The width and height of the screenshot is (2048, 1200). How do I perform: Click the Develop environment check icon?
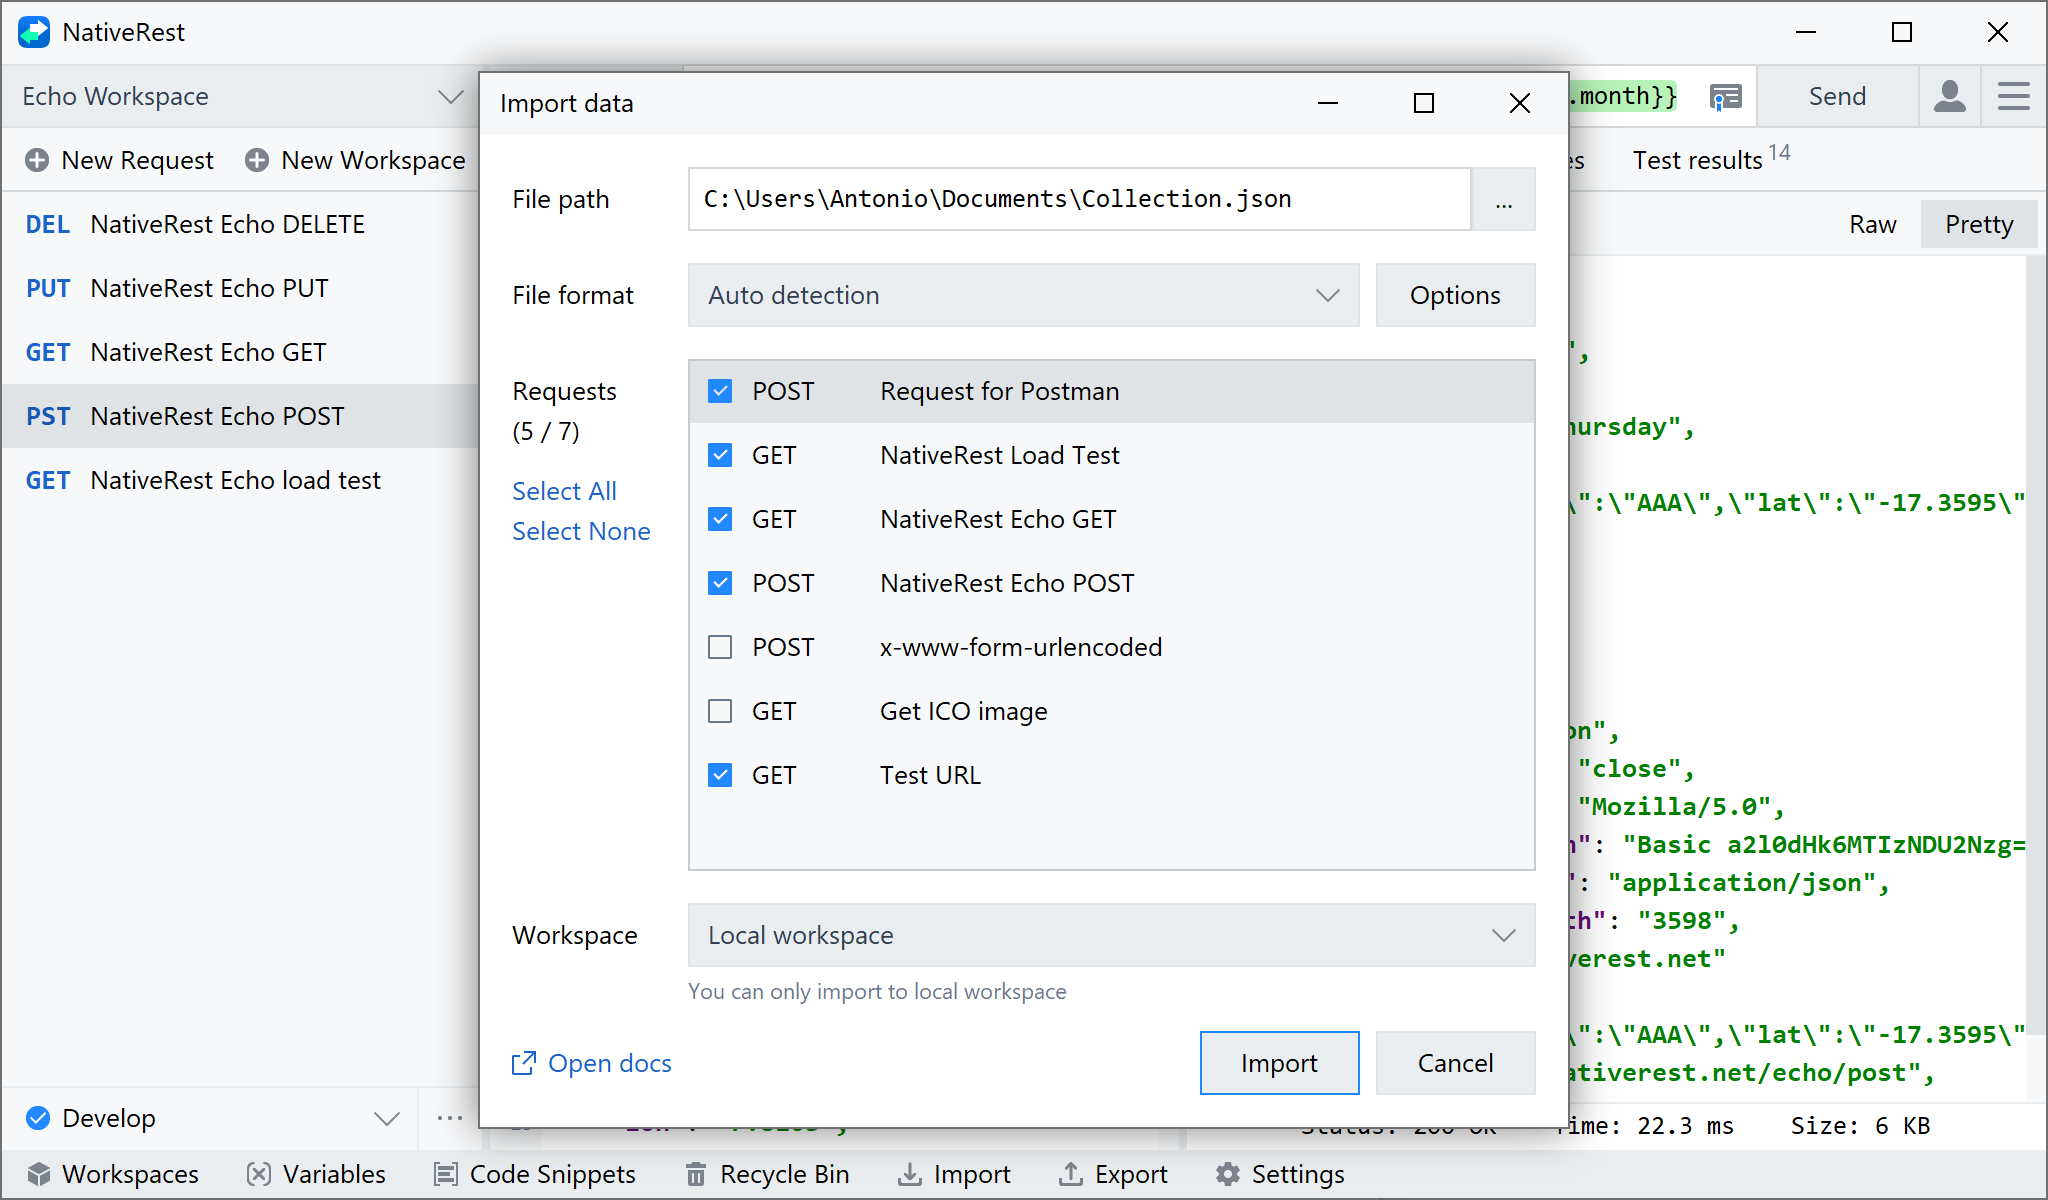(x=38, y=1118)
